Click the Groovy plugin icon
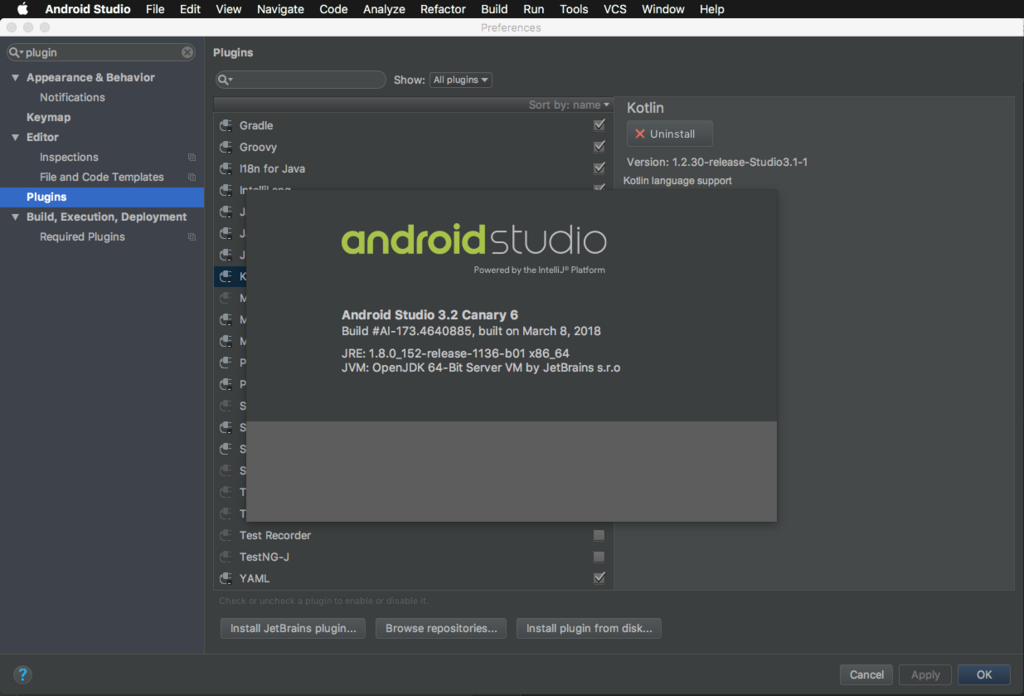The height and width of the screenshot is (696, 1024). [226, 147]
